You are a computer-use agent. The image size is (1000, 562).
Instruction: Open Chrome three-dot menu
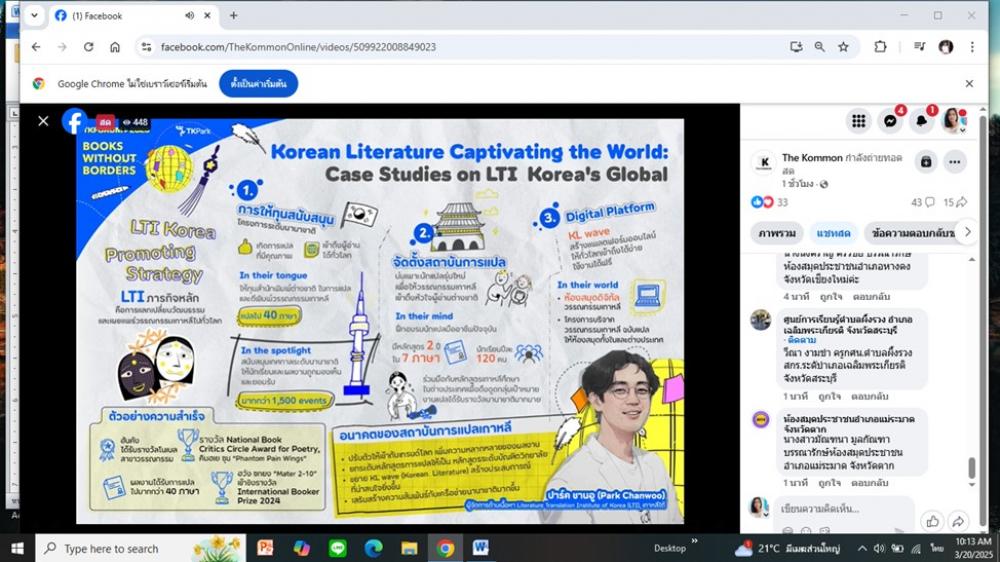[x=972, y=47]
